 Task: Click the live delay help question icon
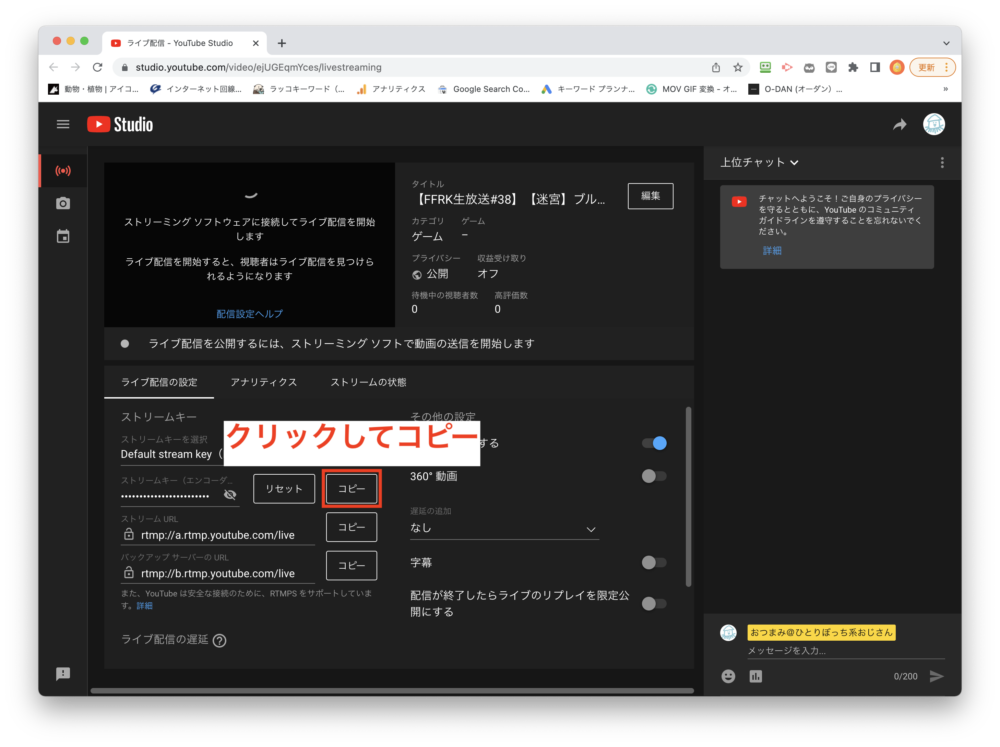point(219,640)
